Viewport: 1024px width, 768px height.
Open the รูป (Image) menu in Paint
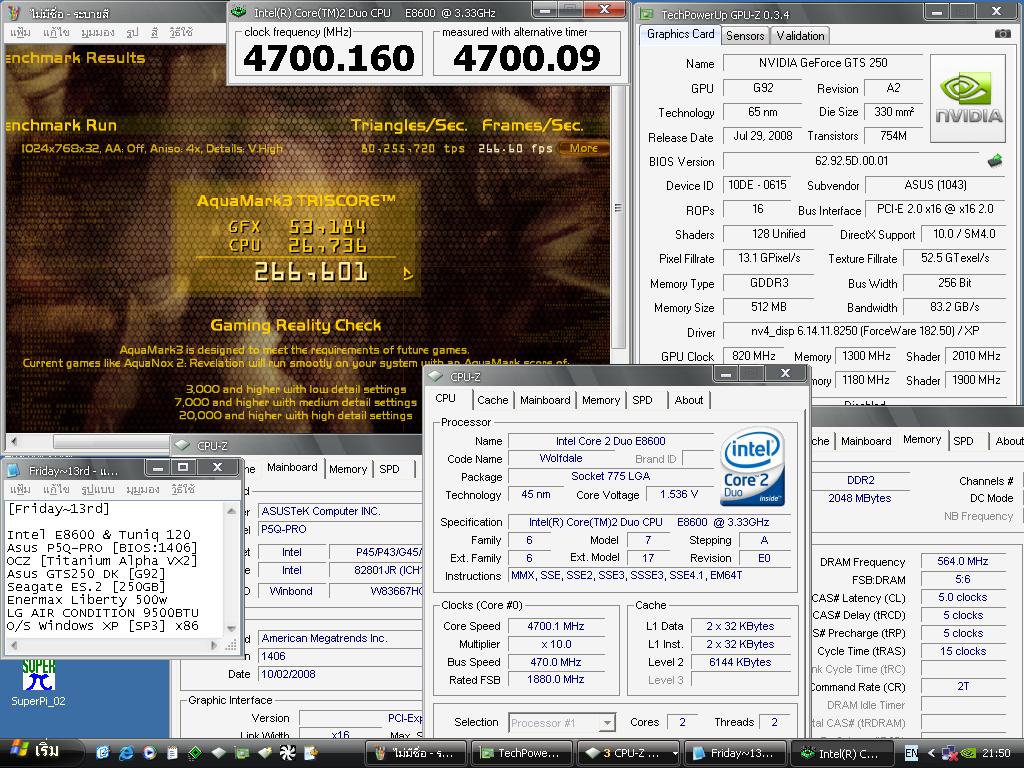click(x=133, y=32)
